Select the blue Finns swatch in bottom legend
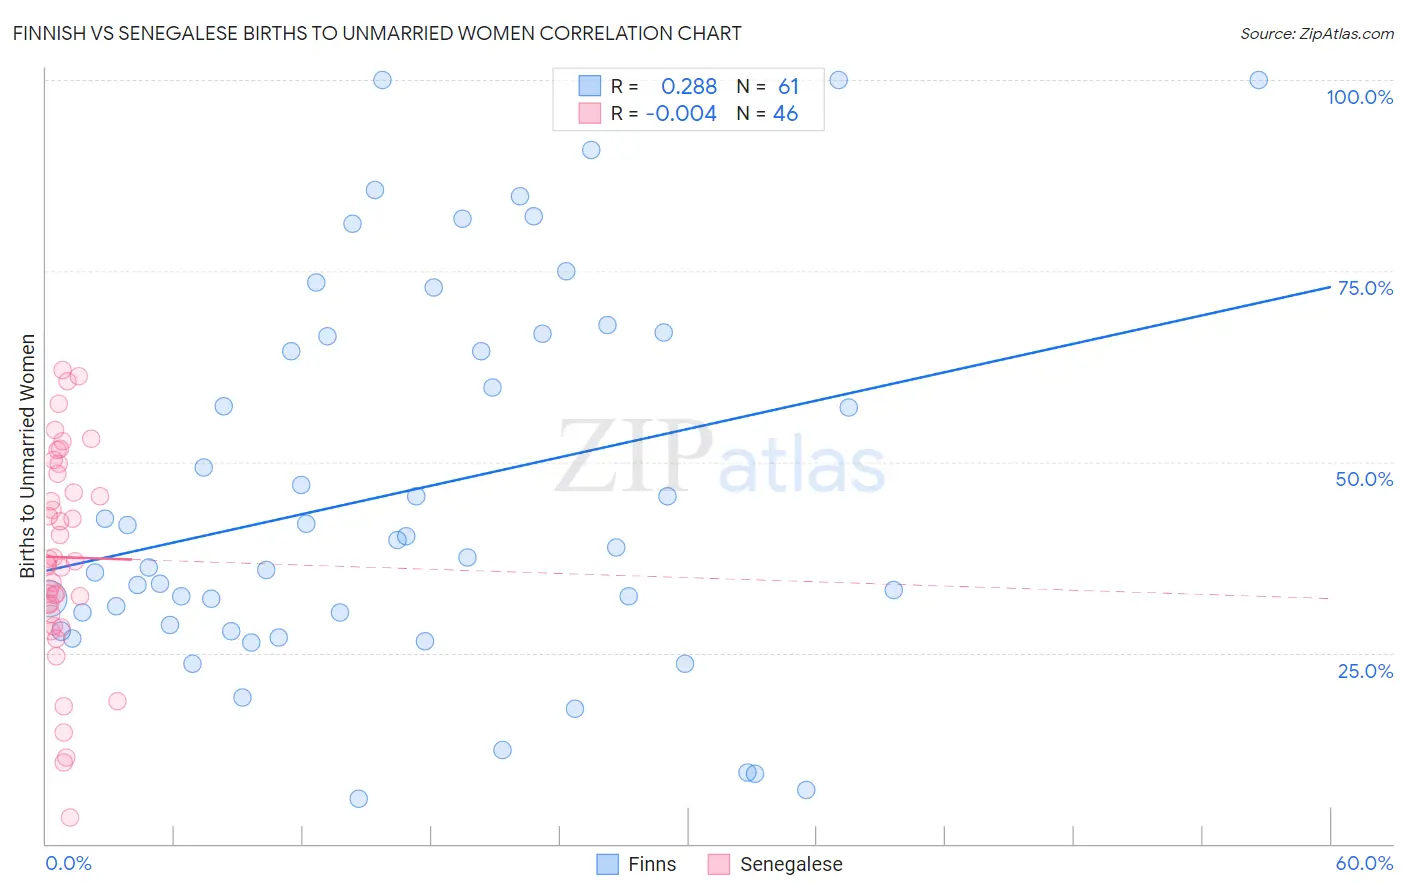 tap(607, 864)
